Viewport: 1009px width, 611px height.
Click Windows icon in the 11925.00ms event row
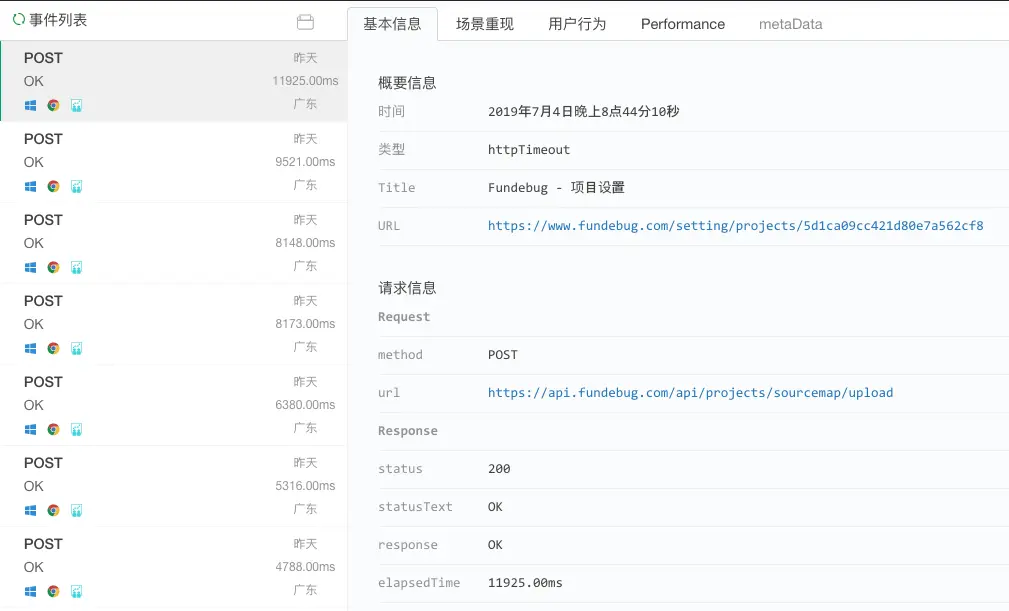pos(30,105)
